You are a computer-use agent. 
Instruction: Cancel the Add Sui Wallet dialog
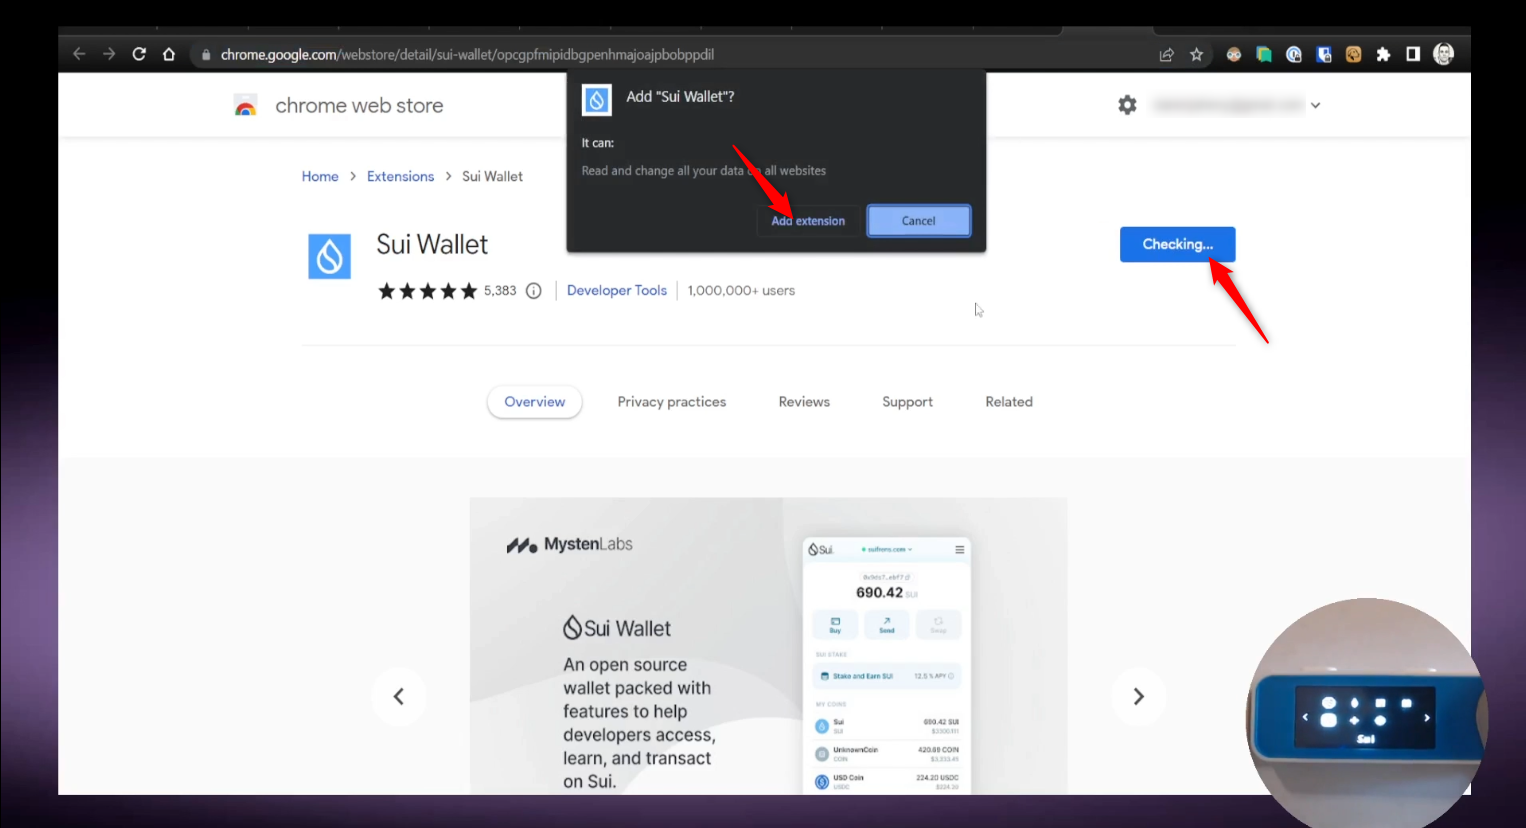(918, 221)
